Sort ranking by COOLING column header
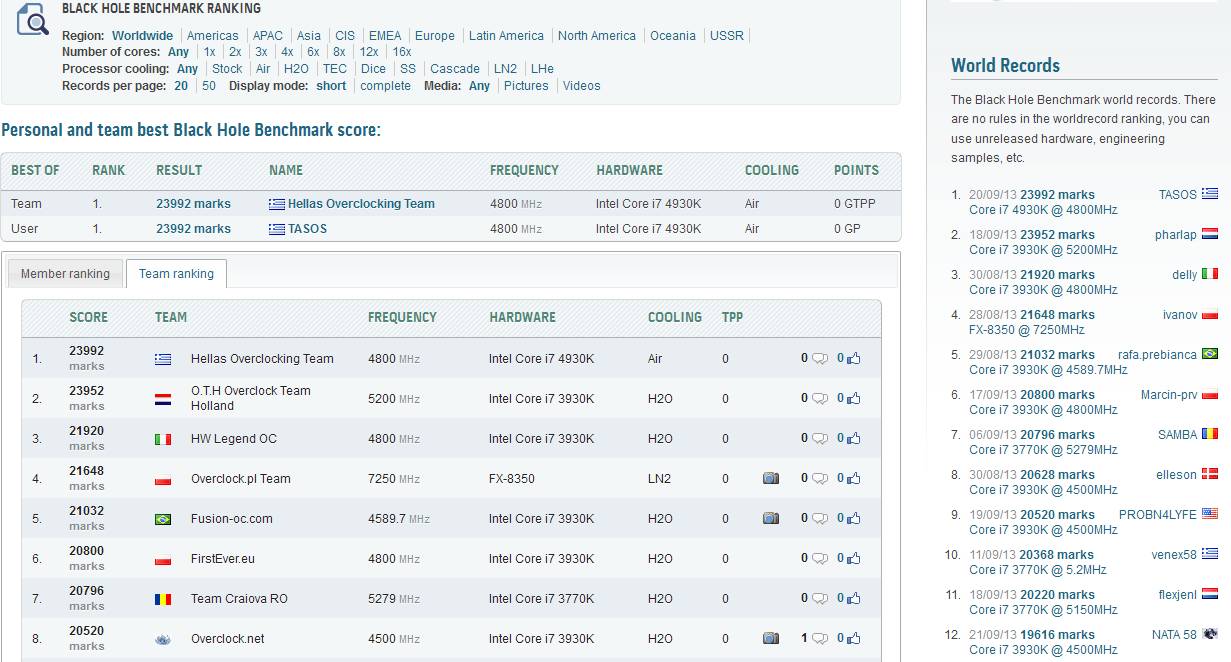The height and width of the screenshot is (662, 1231). click(675, 317)
